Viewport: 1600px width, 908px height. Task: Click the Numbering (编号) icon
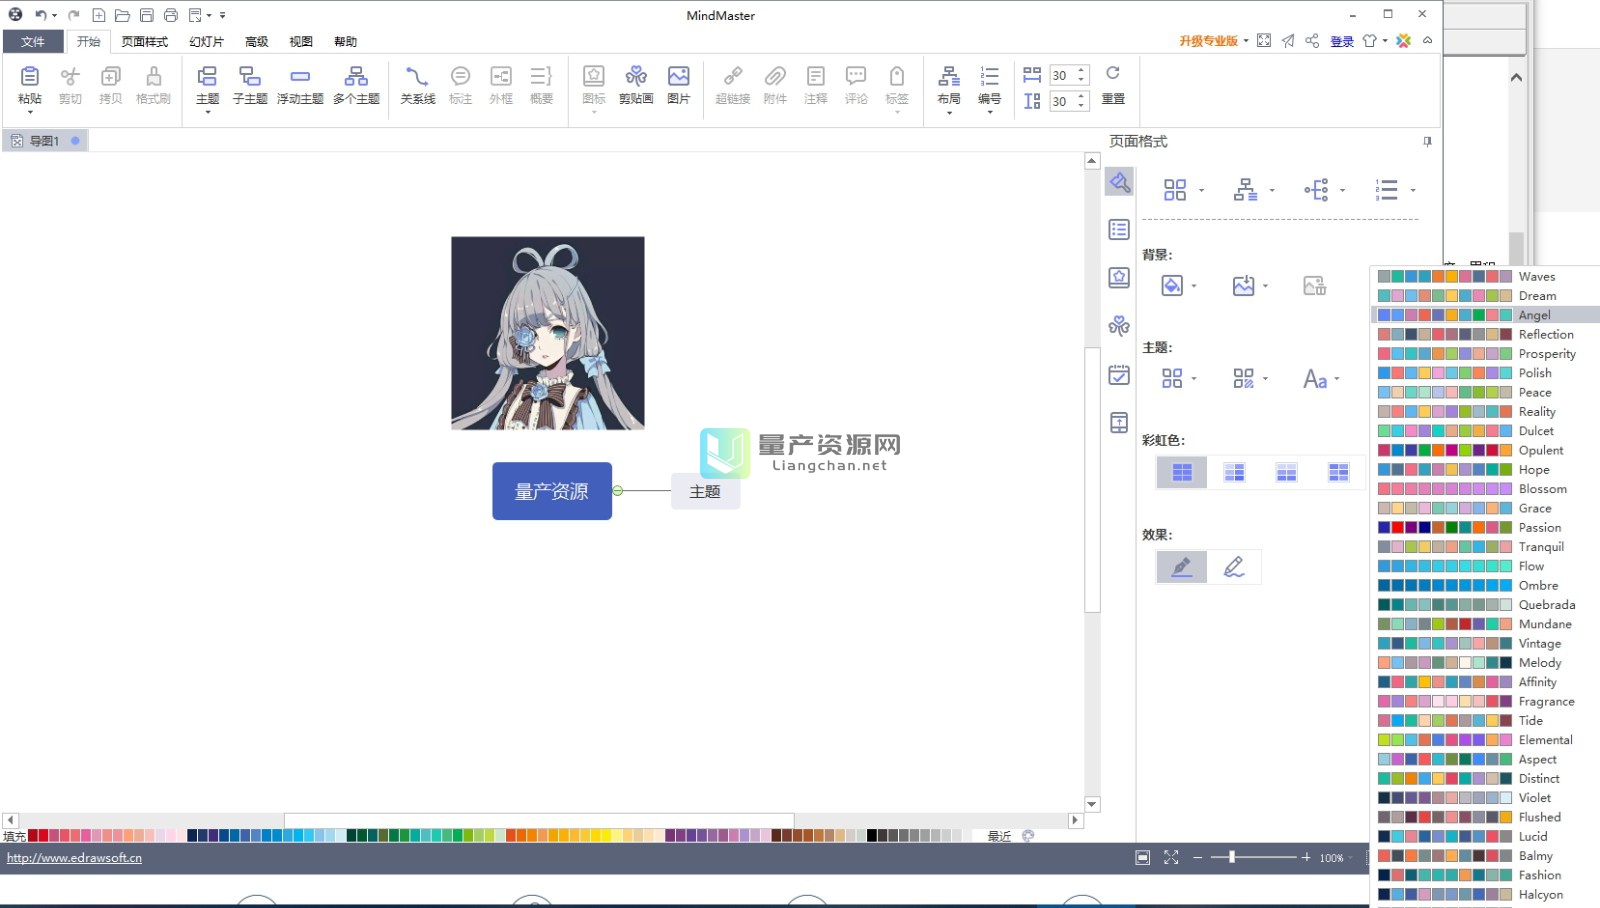coord(989,77)
